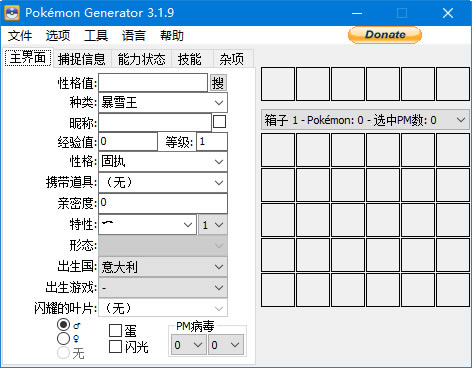Click the 亲密度 friendship input field
Screen dimensions: 472x368
(x=163, y=203)
